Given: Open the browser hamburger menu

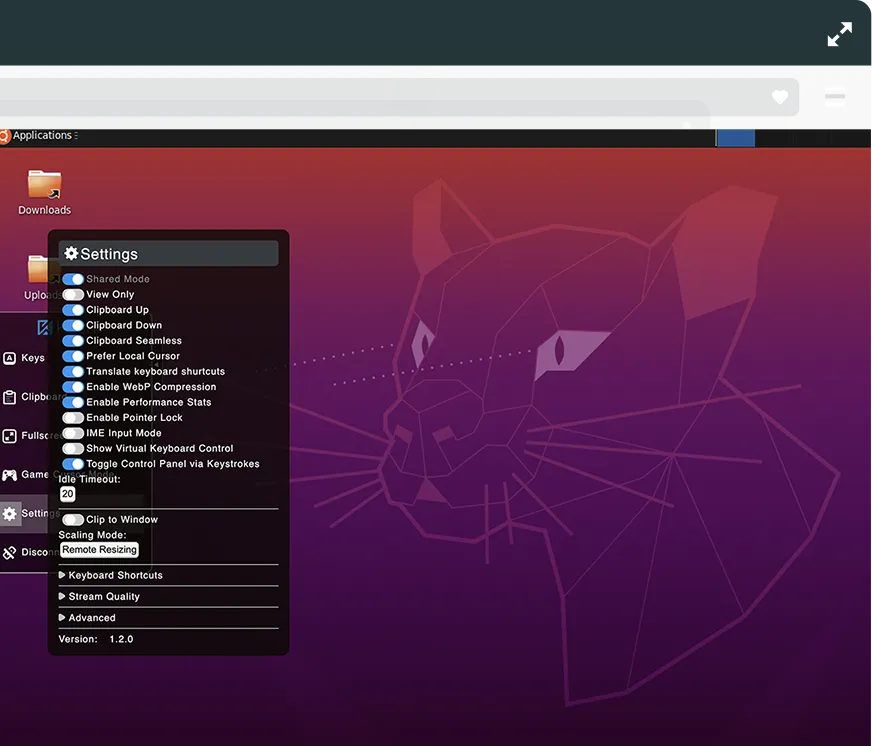Looking at the screenshot, I should 836,97.
